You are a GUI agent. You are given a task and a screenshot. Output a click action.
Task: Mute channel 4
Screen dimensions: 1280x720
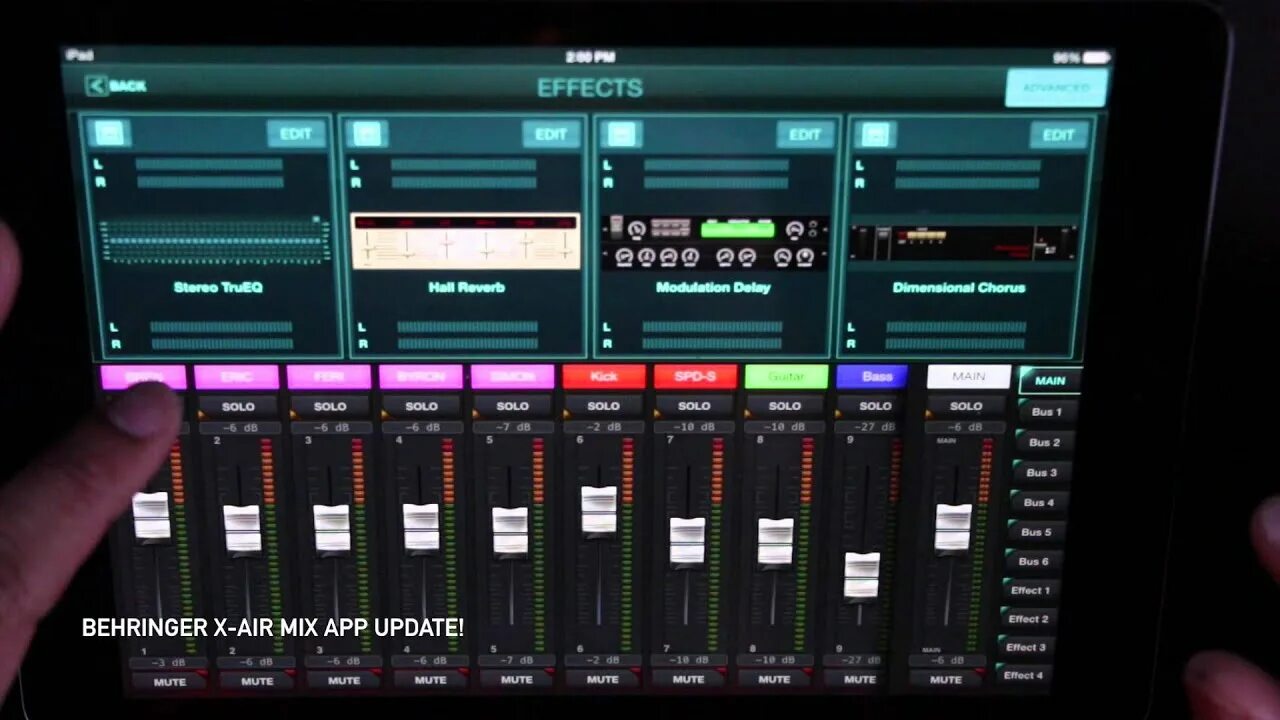pyautogui.click(x=430, y=680)
